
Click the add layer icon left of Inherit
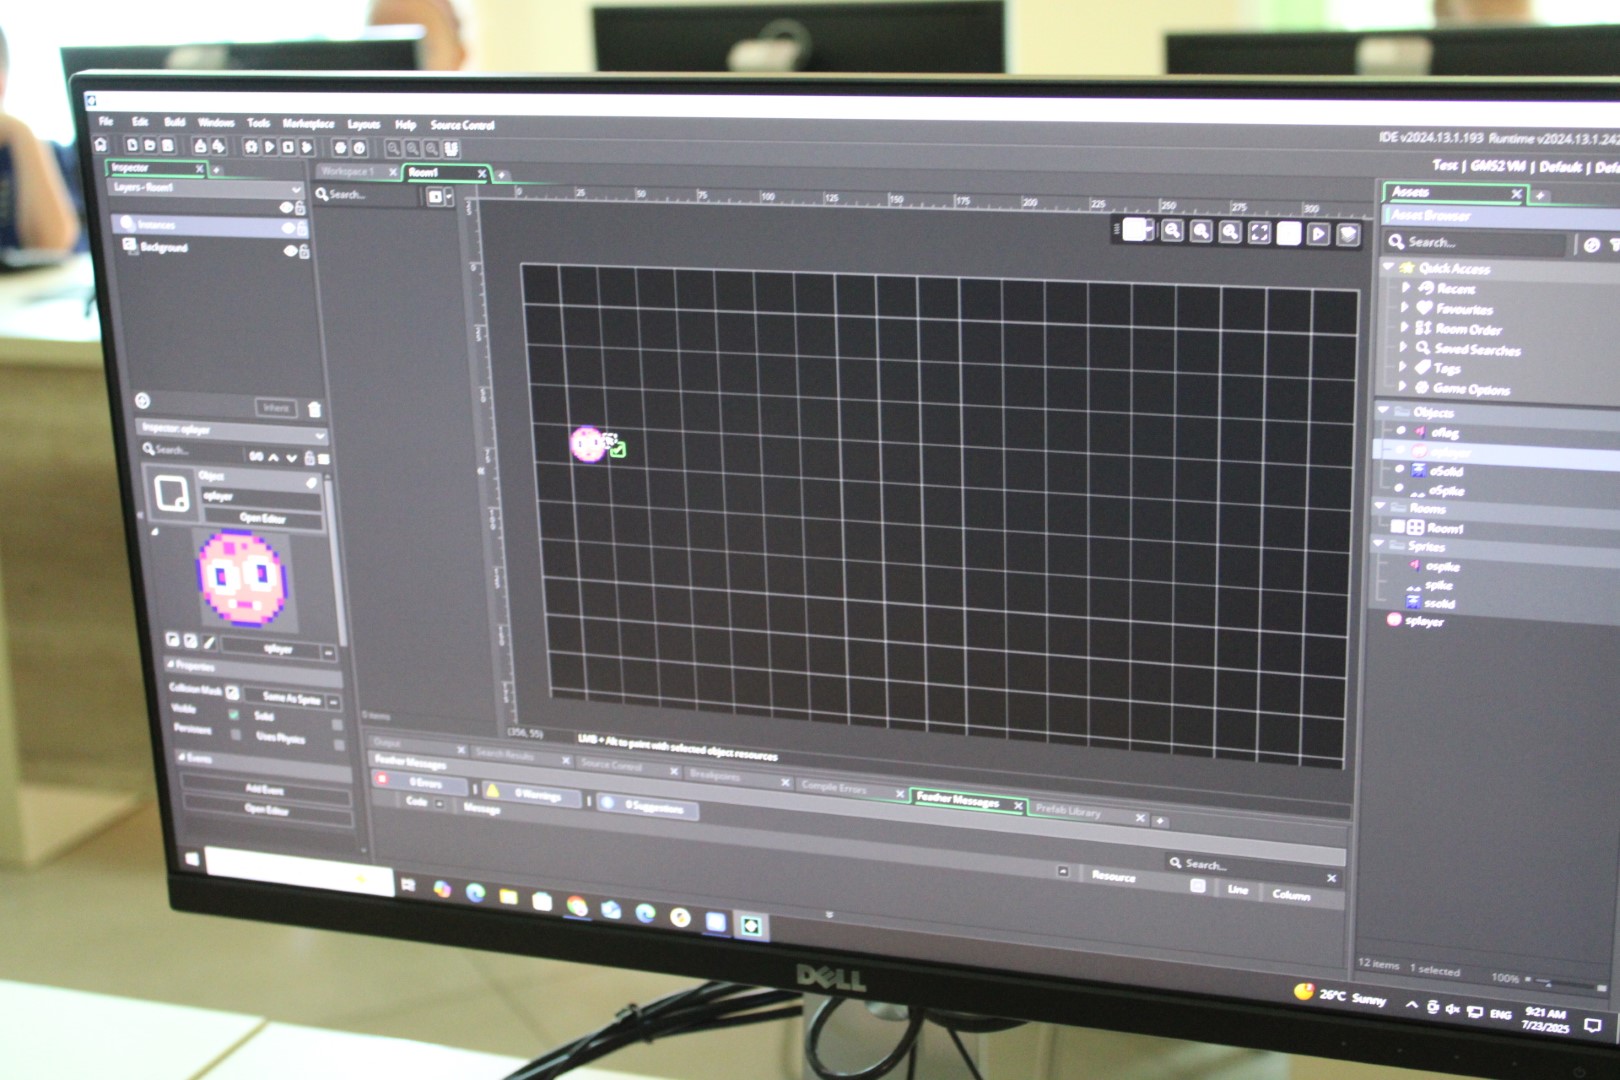pyautogui.click(x=142, y=401)
